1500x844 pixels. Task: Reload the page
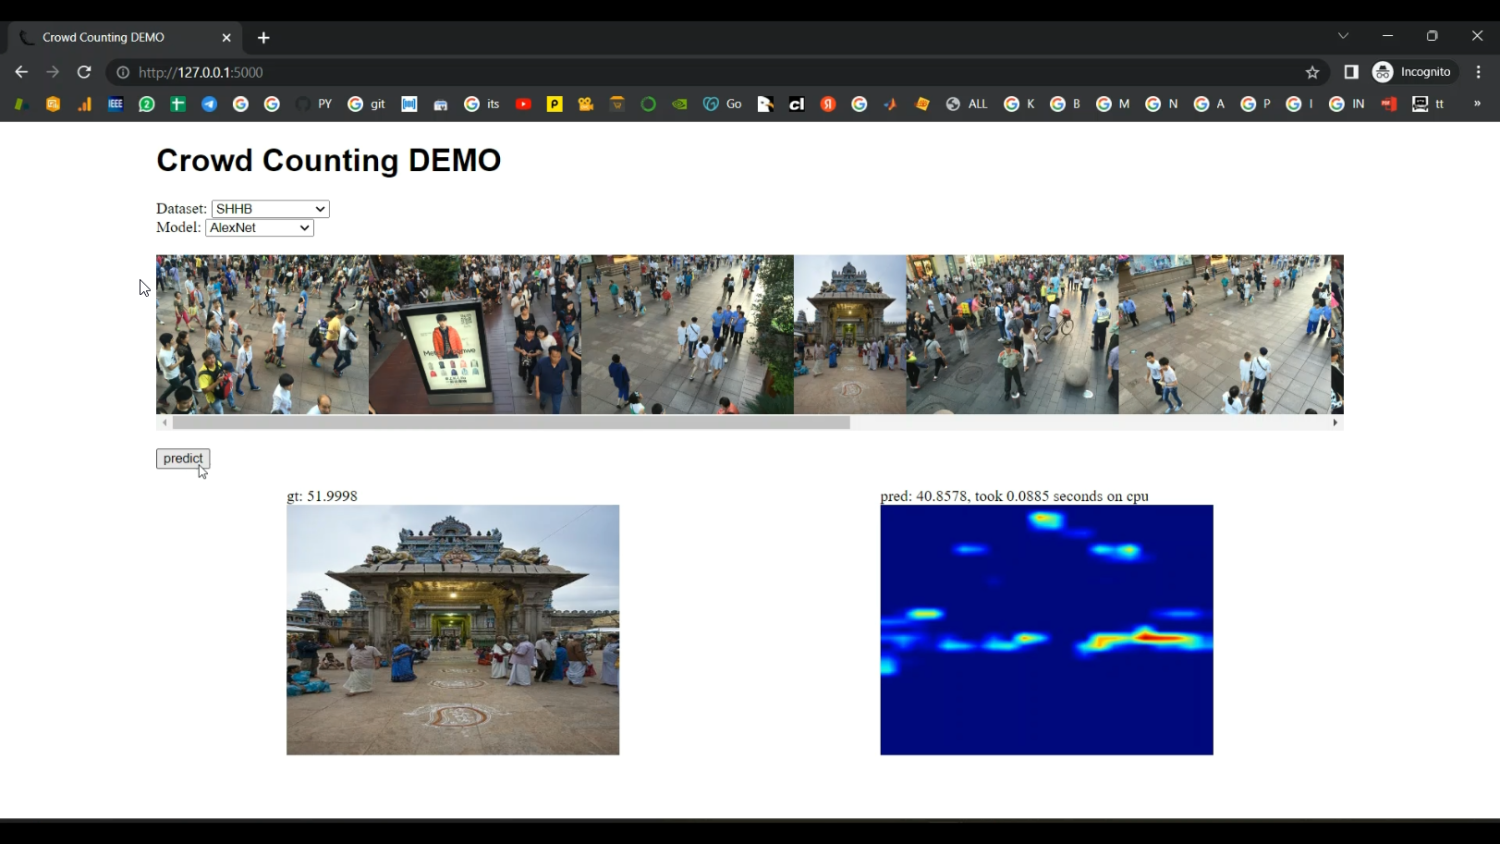[84, 72]
